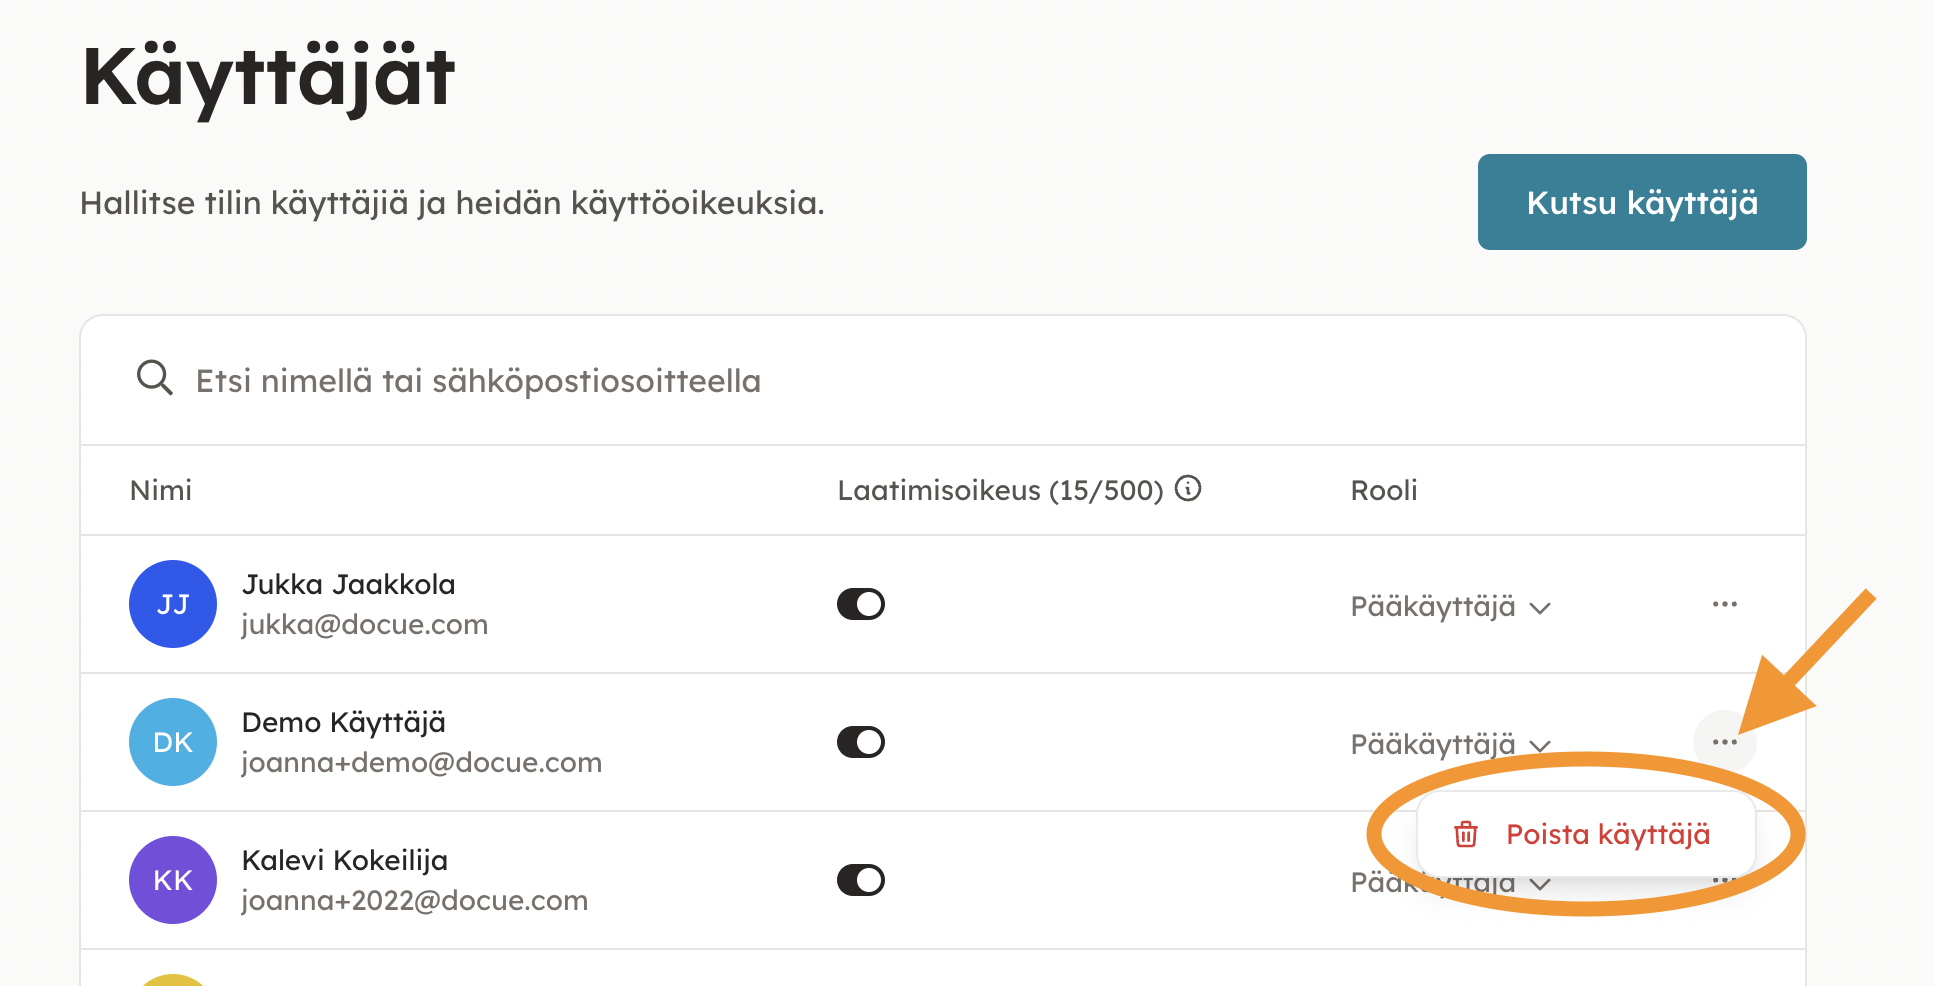The height and width of the screenshot is (986, 1934).
Task: Click the Jukka Jaakkola user name
Action: pos(348,585)
